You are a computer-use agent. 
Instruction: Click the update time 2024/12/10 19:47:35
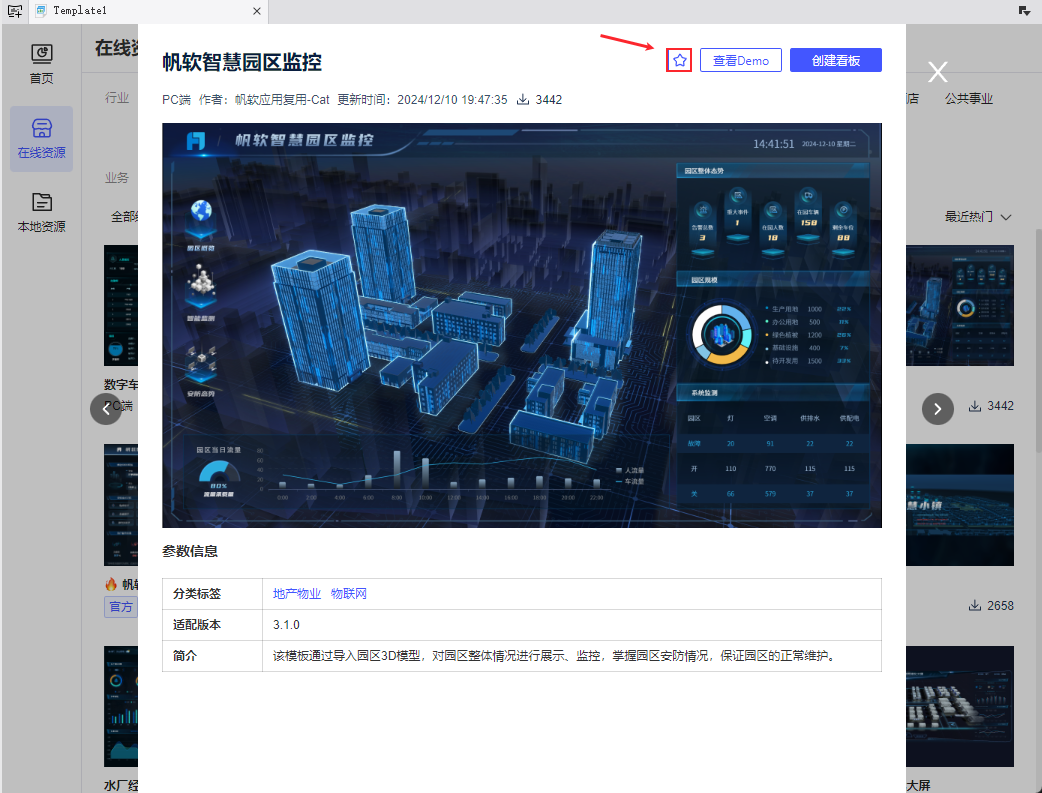point(452,100)
